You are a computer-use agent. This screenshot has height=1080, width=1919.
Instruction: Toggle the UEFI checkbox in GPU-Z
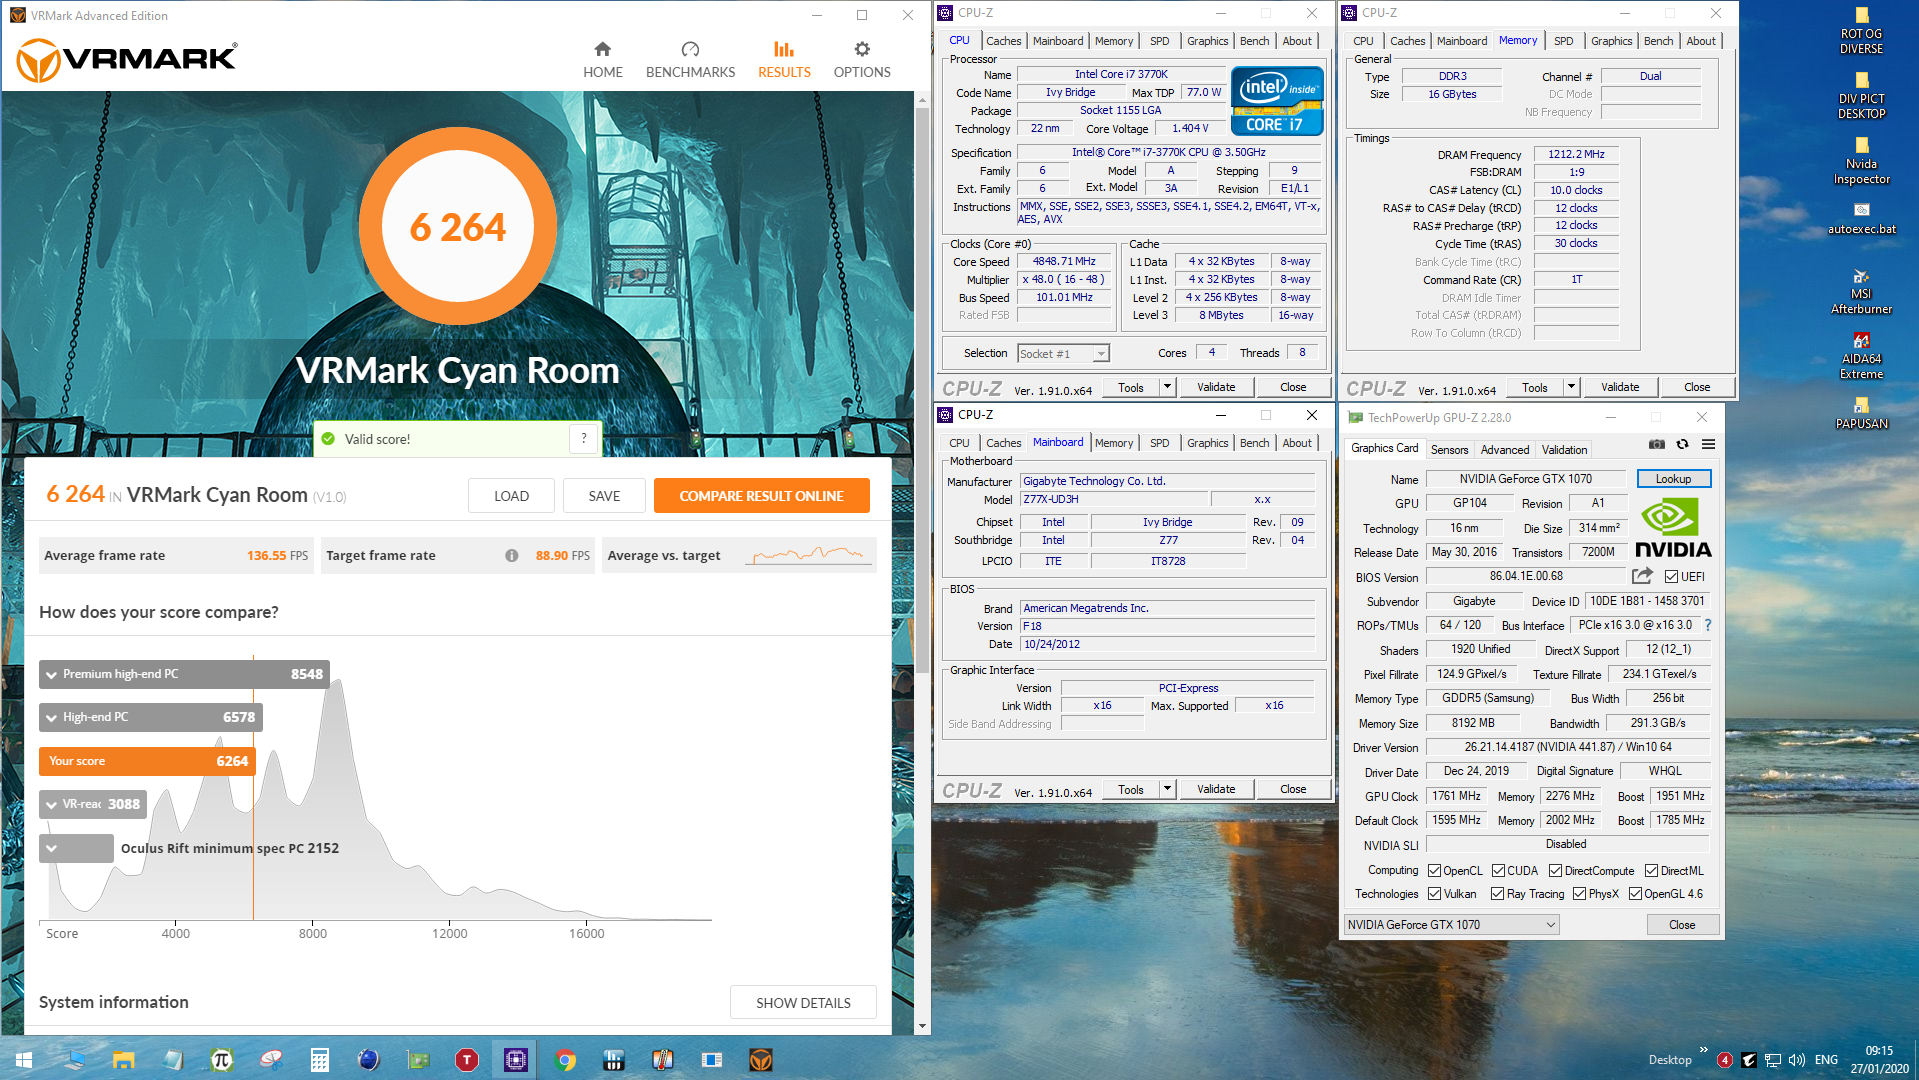(x=1671, y=576)
